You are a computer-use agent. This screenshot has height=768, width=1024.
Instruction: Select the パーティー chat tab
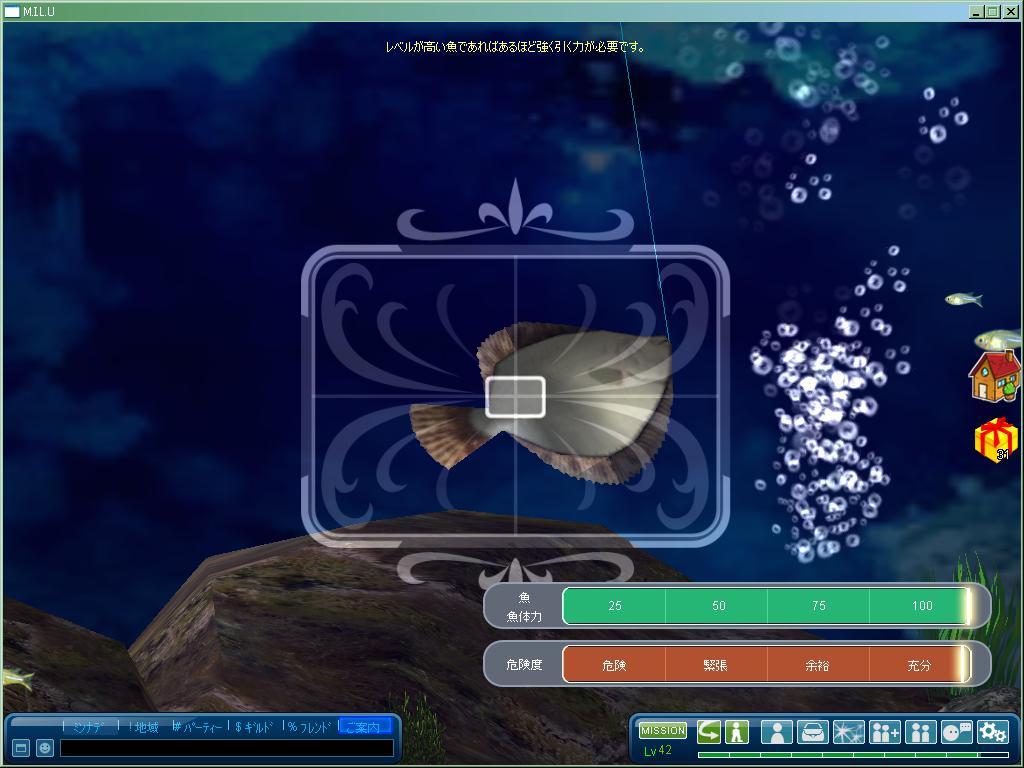click(x=198, y=727)
